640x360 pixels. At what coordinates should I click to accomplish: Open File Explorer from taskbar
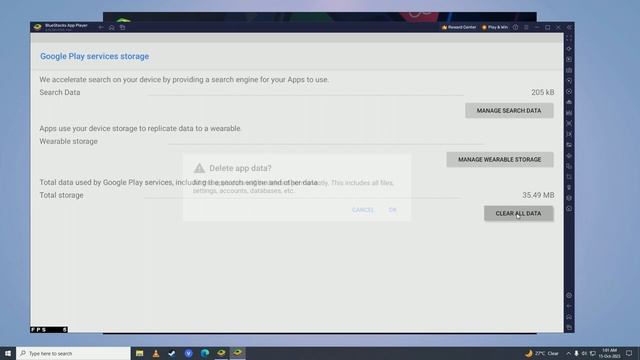click(140, 353)
